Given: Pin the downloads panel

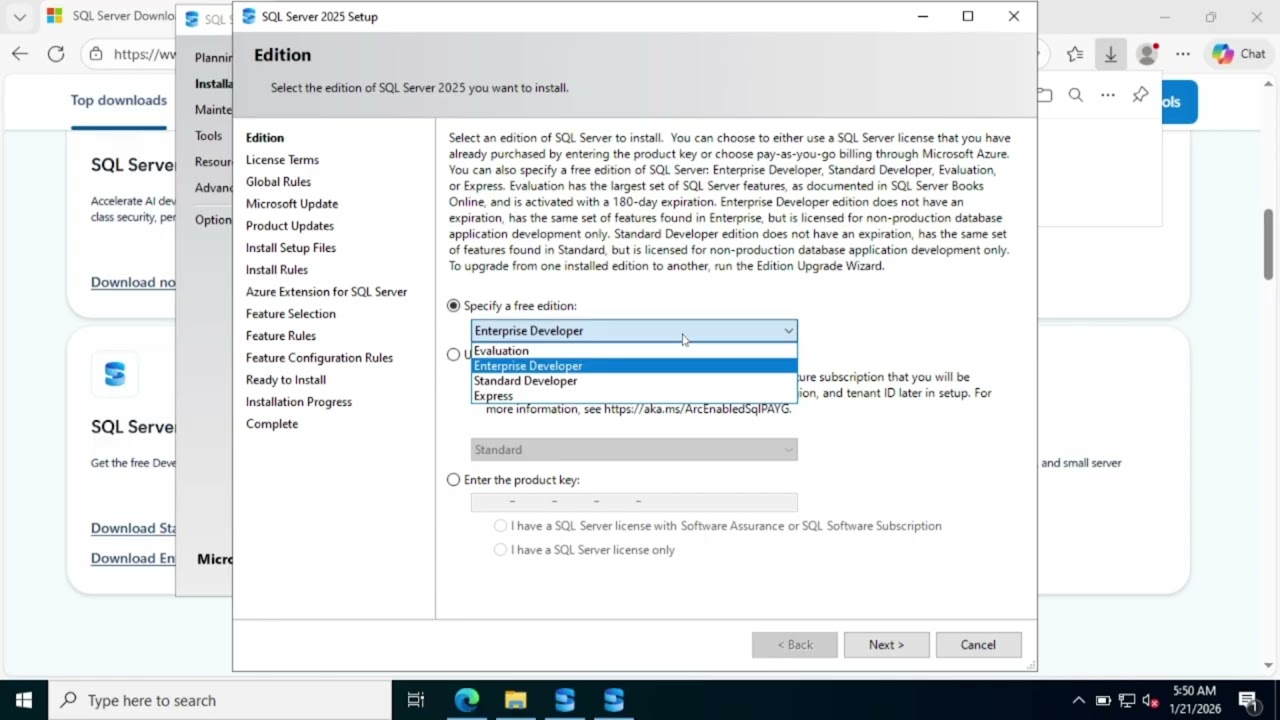Looking at the screenshot, I should pyautogui.click(x=1140, y=95).
